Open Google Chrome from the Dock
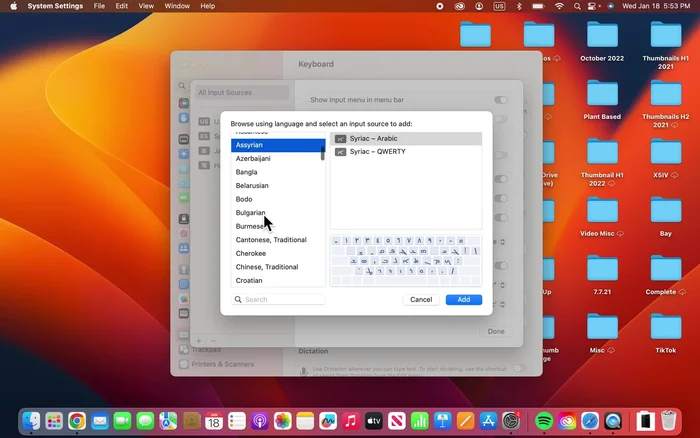Image resolution: width=700 pixels, height=438 pixels. point(77,422)
